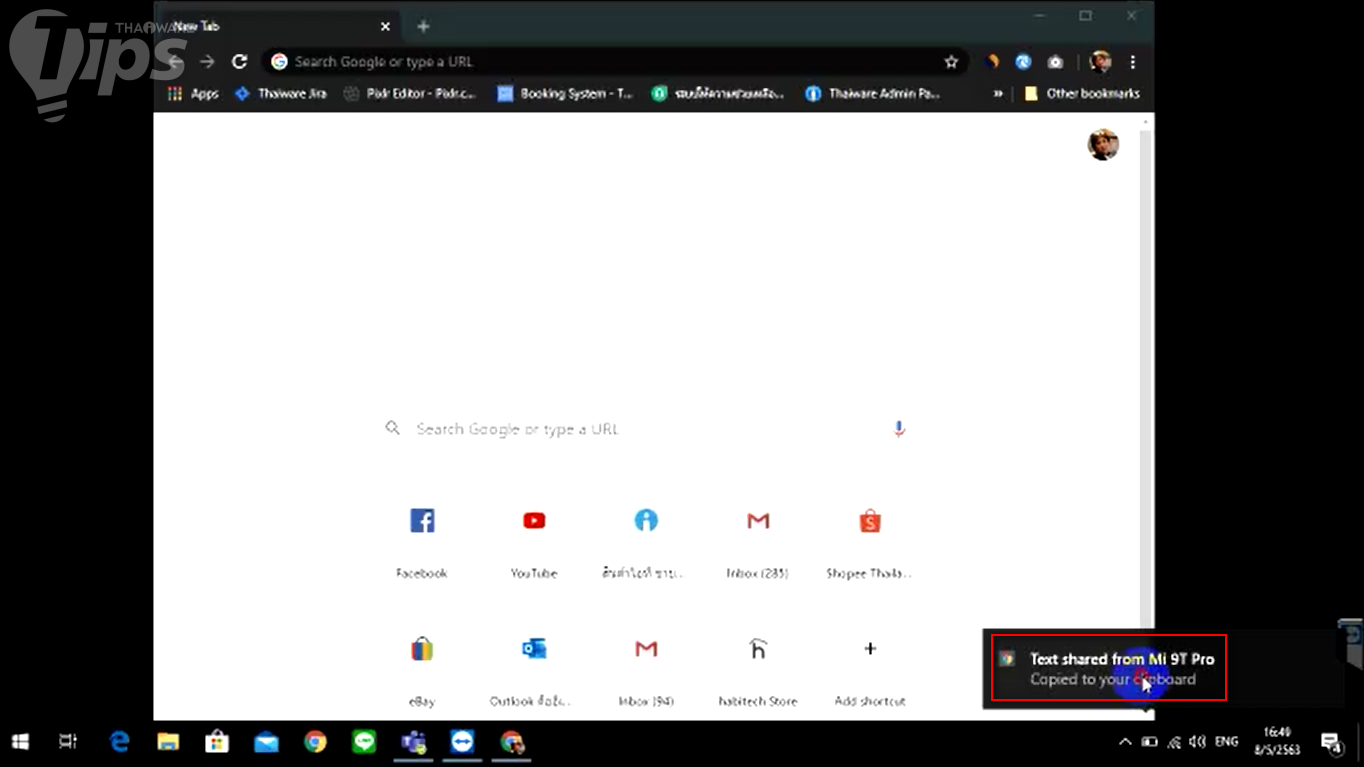This screenshot has width=1364, height=767.
Task: Open the 'Text shared from Mi 9T Pro' notification
Action: coord(1109,668)
